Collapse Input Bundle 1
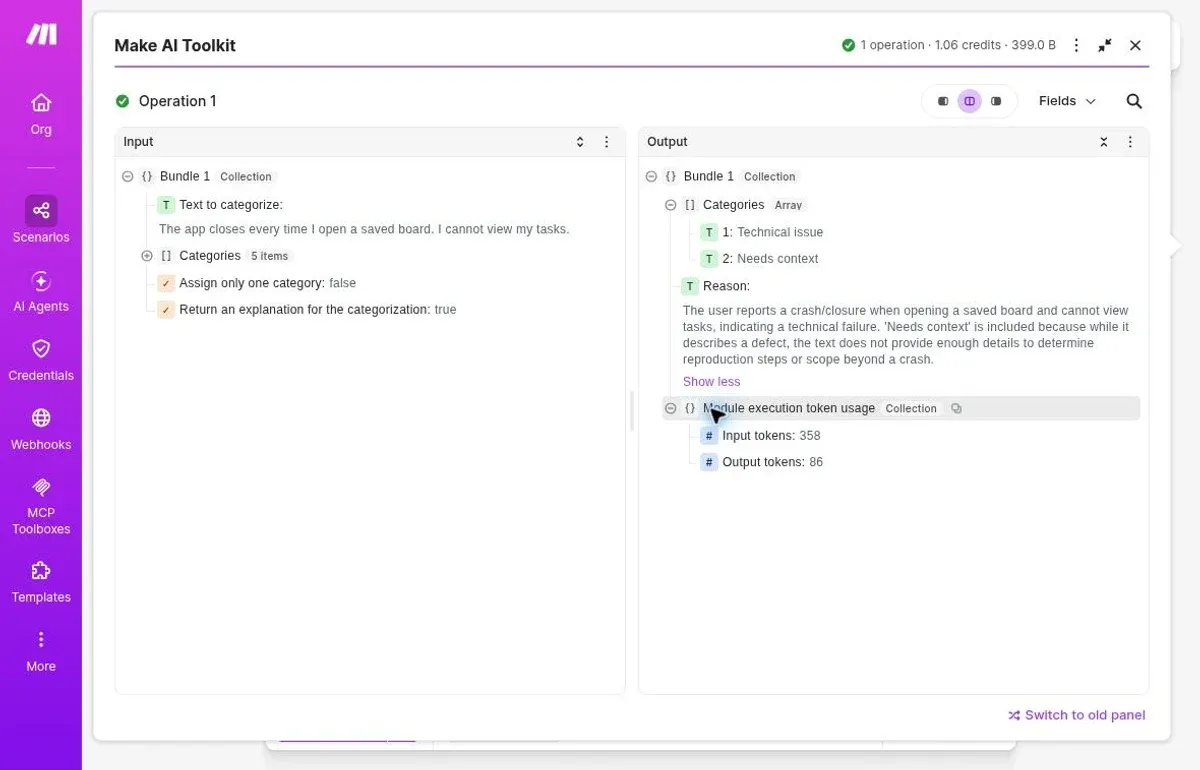Viewport: 1200px width, 770px height. coord(128,176)
